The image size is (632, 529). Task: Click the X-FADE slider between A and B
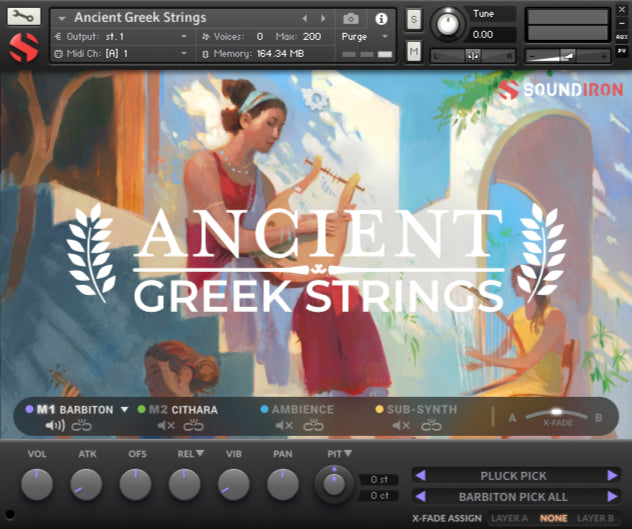(555, 412)
